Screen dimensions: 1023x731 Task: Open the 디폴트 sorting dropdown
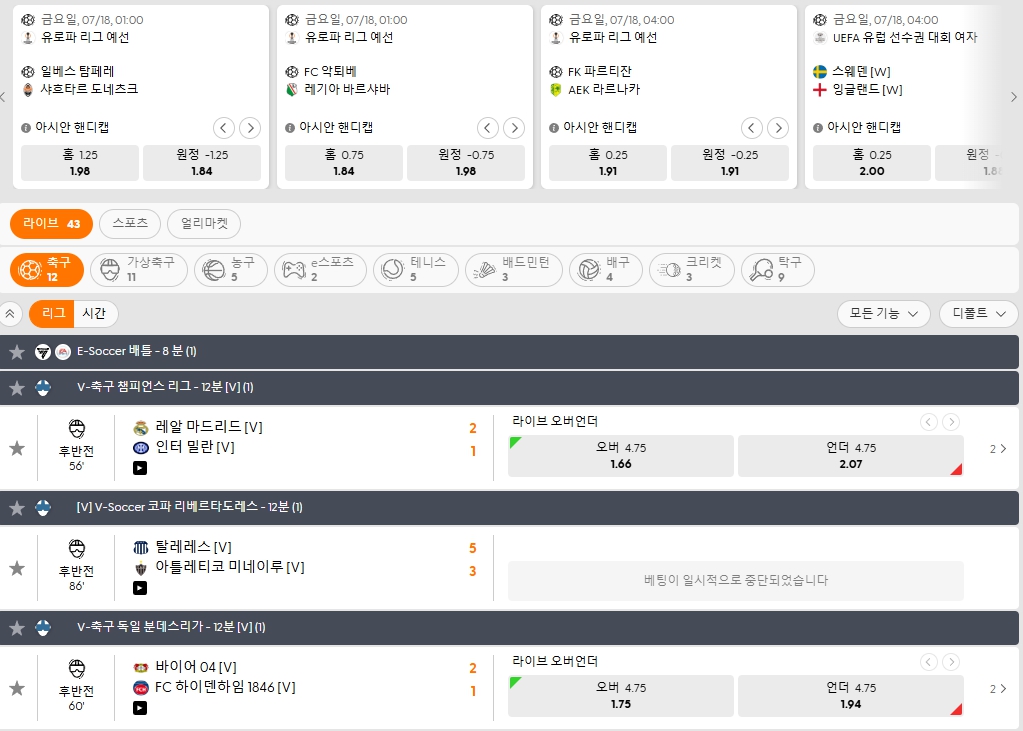tap(977, 313)
